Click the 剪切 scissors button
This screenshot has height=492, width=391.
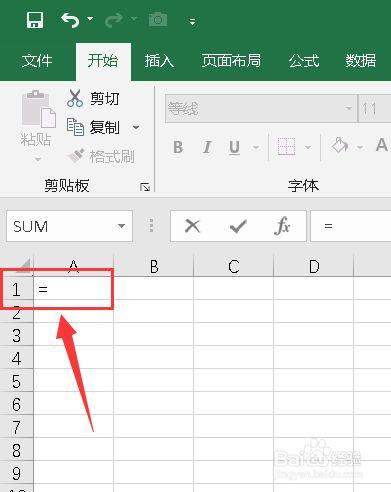[93, 99]
